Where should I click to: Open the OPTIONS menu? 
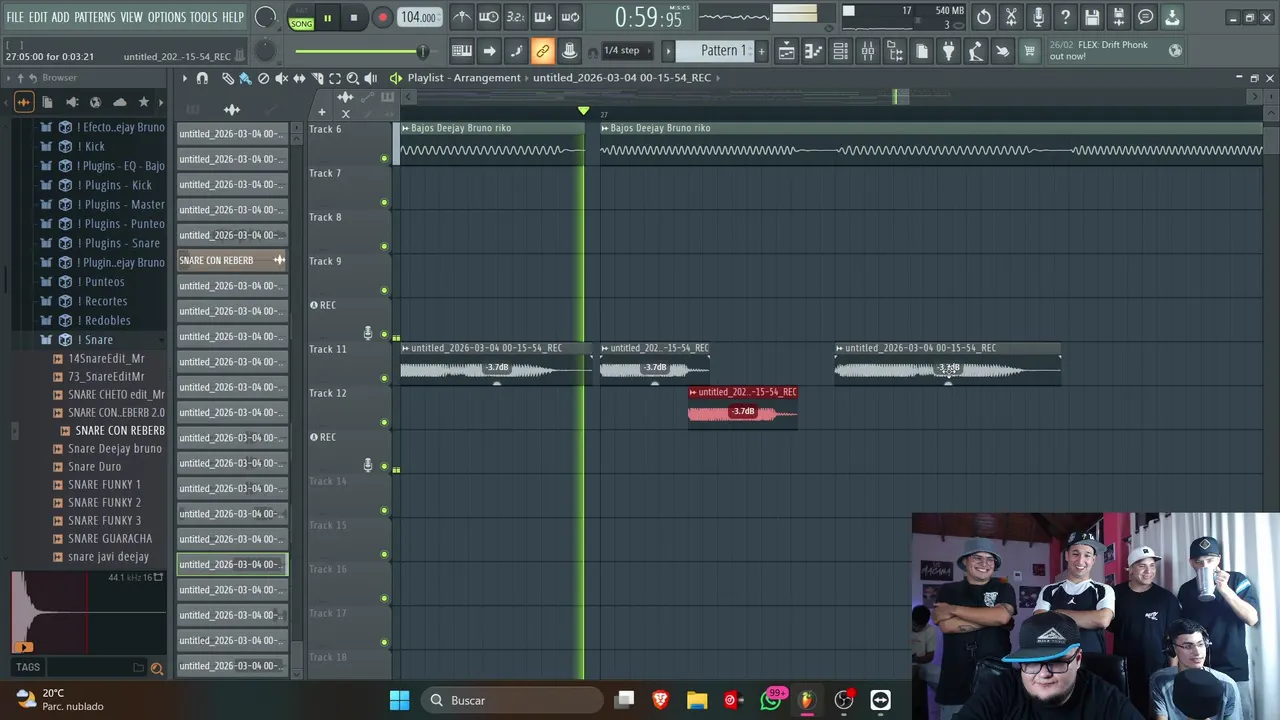pyautogui.click(x=167, y=17)
